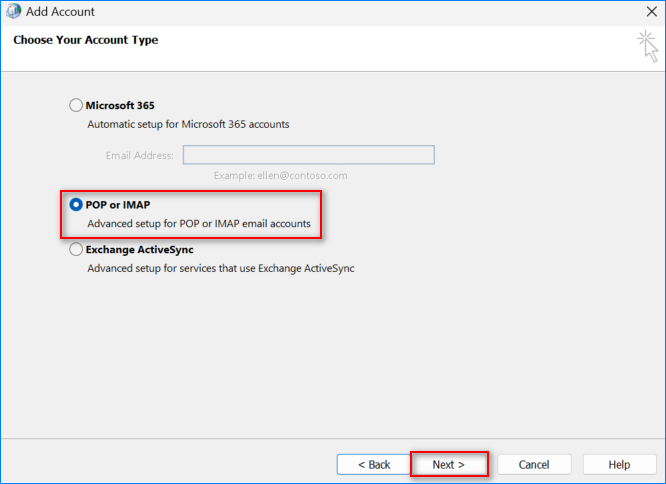Screen dimensions: 666x484
Task: Open Help for this dialog
Action: pos(619,465)
